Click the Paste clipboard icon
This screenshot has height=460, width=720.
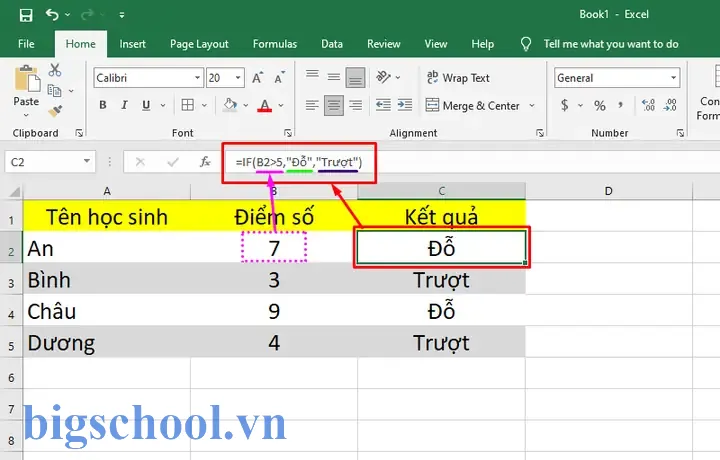click(x=27, y=79)
